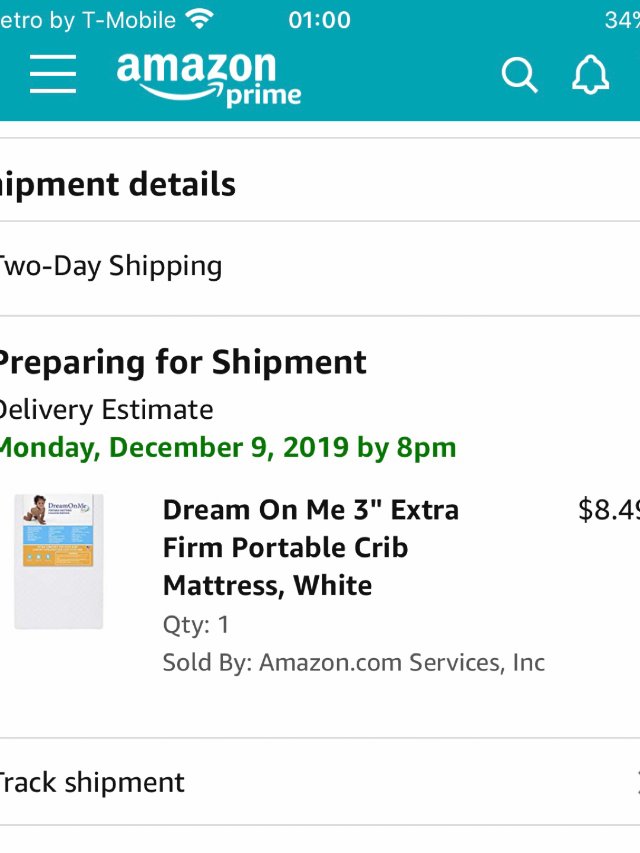Tap the item price amount
Screen dimensions: 640x853
coord(608,510)
